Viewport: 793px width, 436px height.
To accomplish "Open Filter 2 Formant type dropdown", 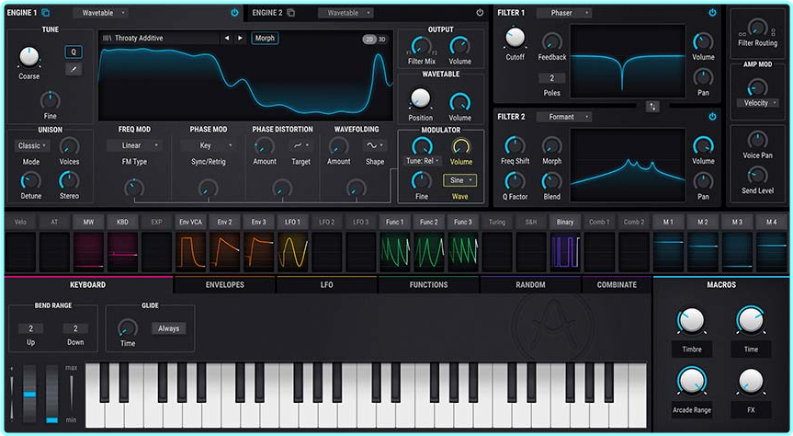I will tap(565, 116).
